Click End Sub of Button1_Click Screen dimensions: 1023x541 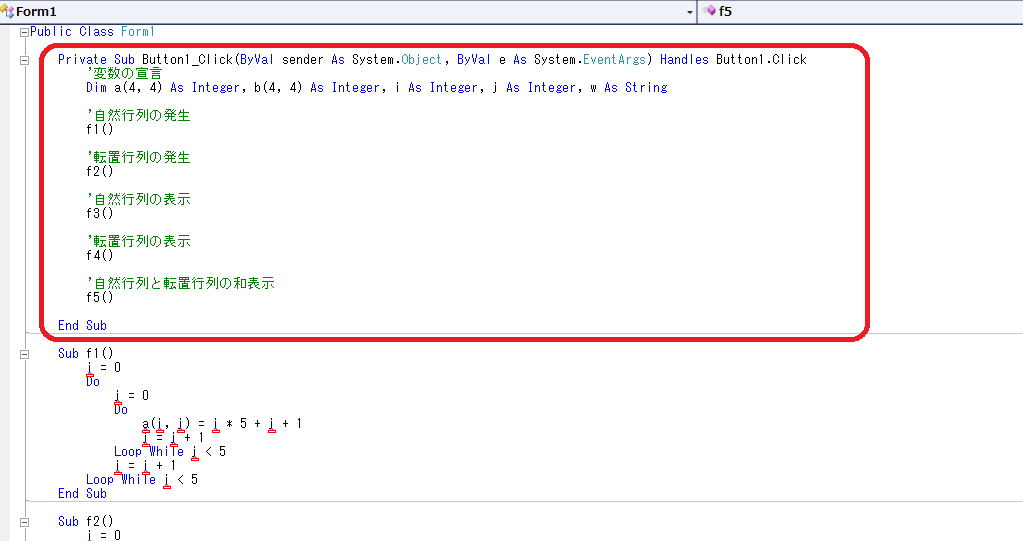82,325
